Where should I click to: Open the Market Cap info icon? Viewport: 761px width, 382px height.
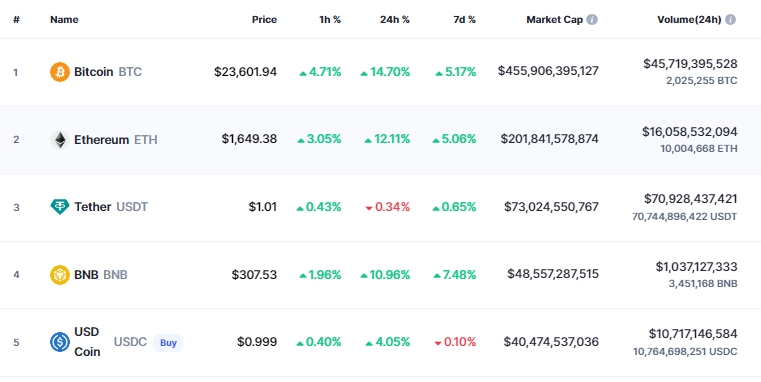pyautogui.click(x=592, y=19)
